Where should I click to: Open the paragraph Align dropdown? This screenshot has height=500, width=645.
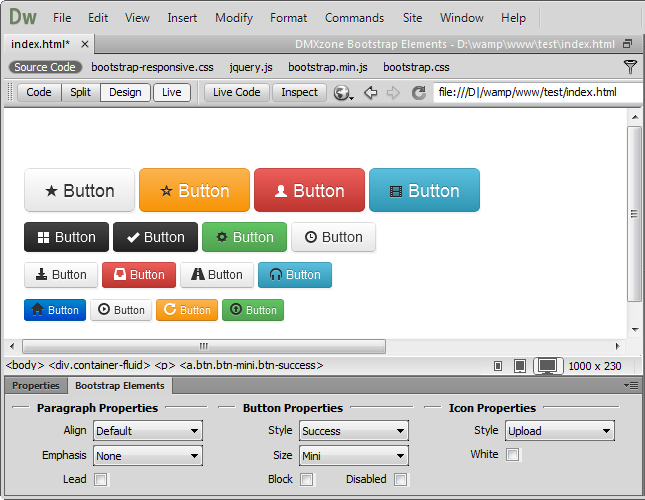click(x=148, y=431)
